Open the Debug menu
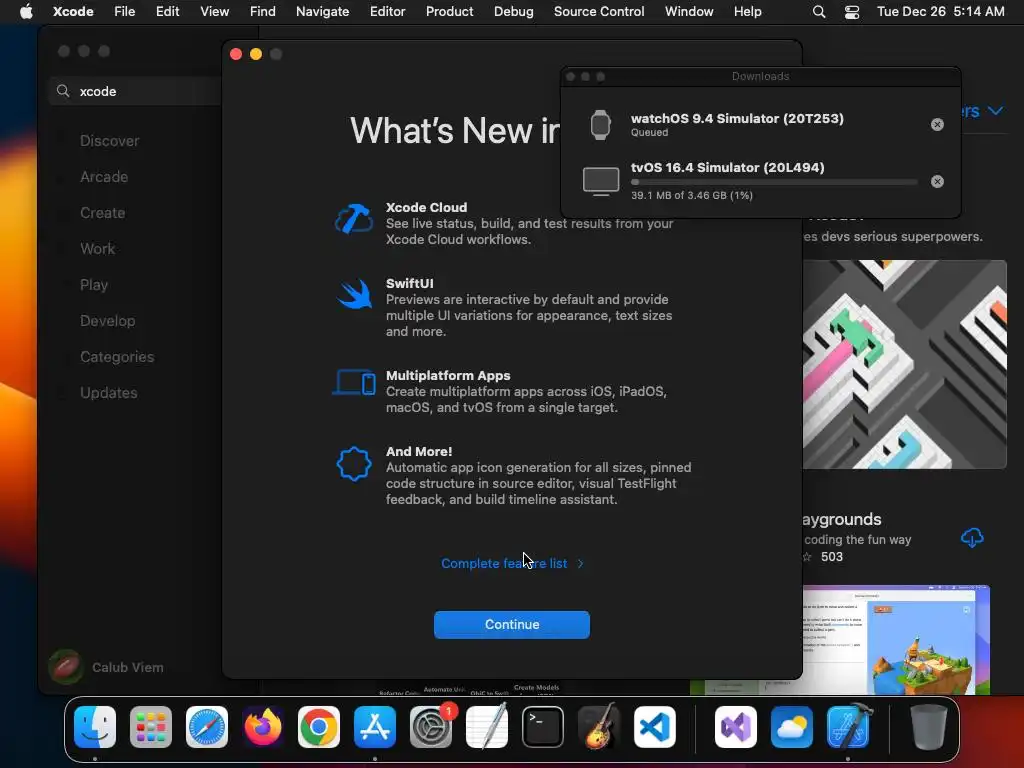 coord(513,11)
